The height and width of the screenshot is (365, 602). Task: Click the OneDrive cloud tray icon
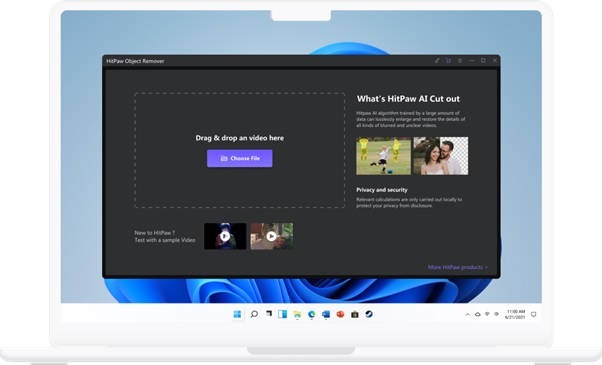478,314
